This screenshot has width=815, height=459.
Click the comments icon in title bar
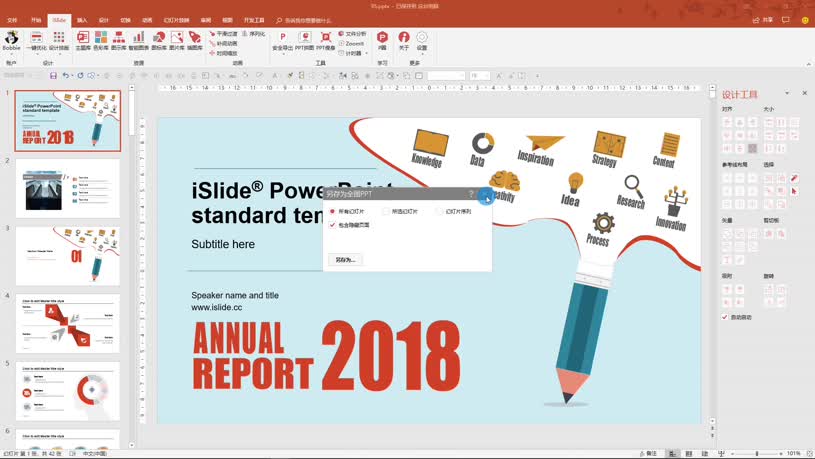tap(785, 20)
